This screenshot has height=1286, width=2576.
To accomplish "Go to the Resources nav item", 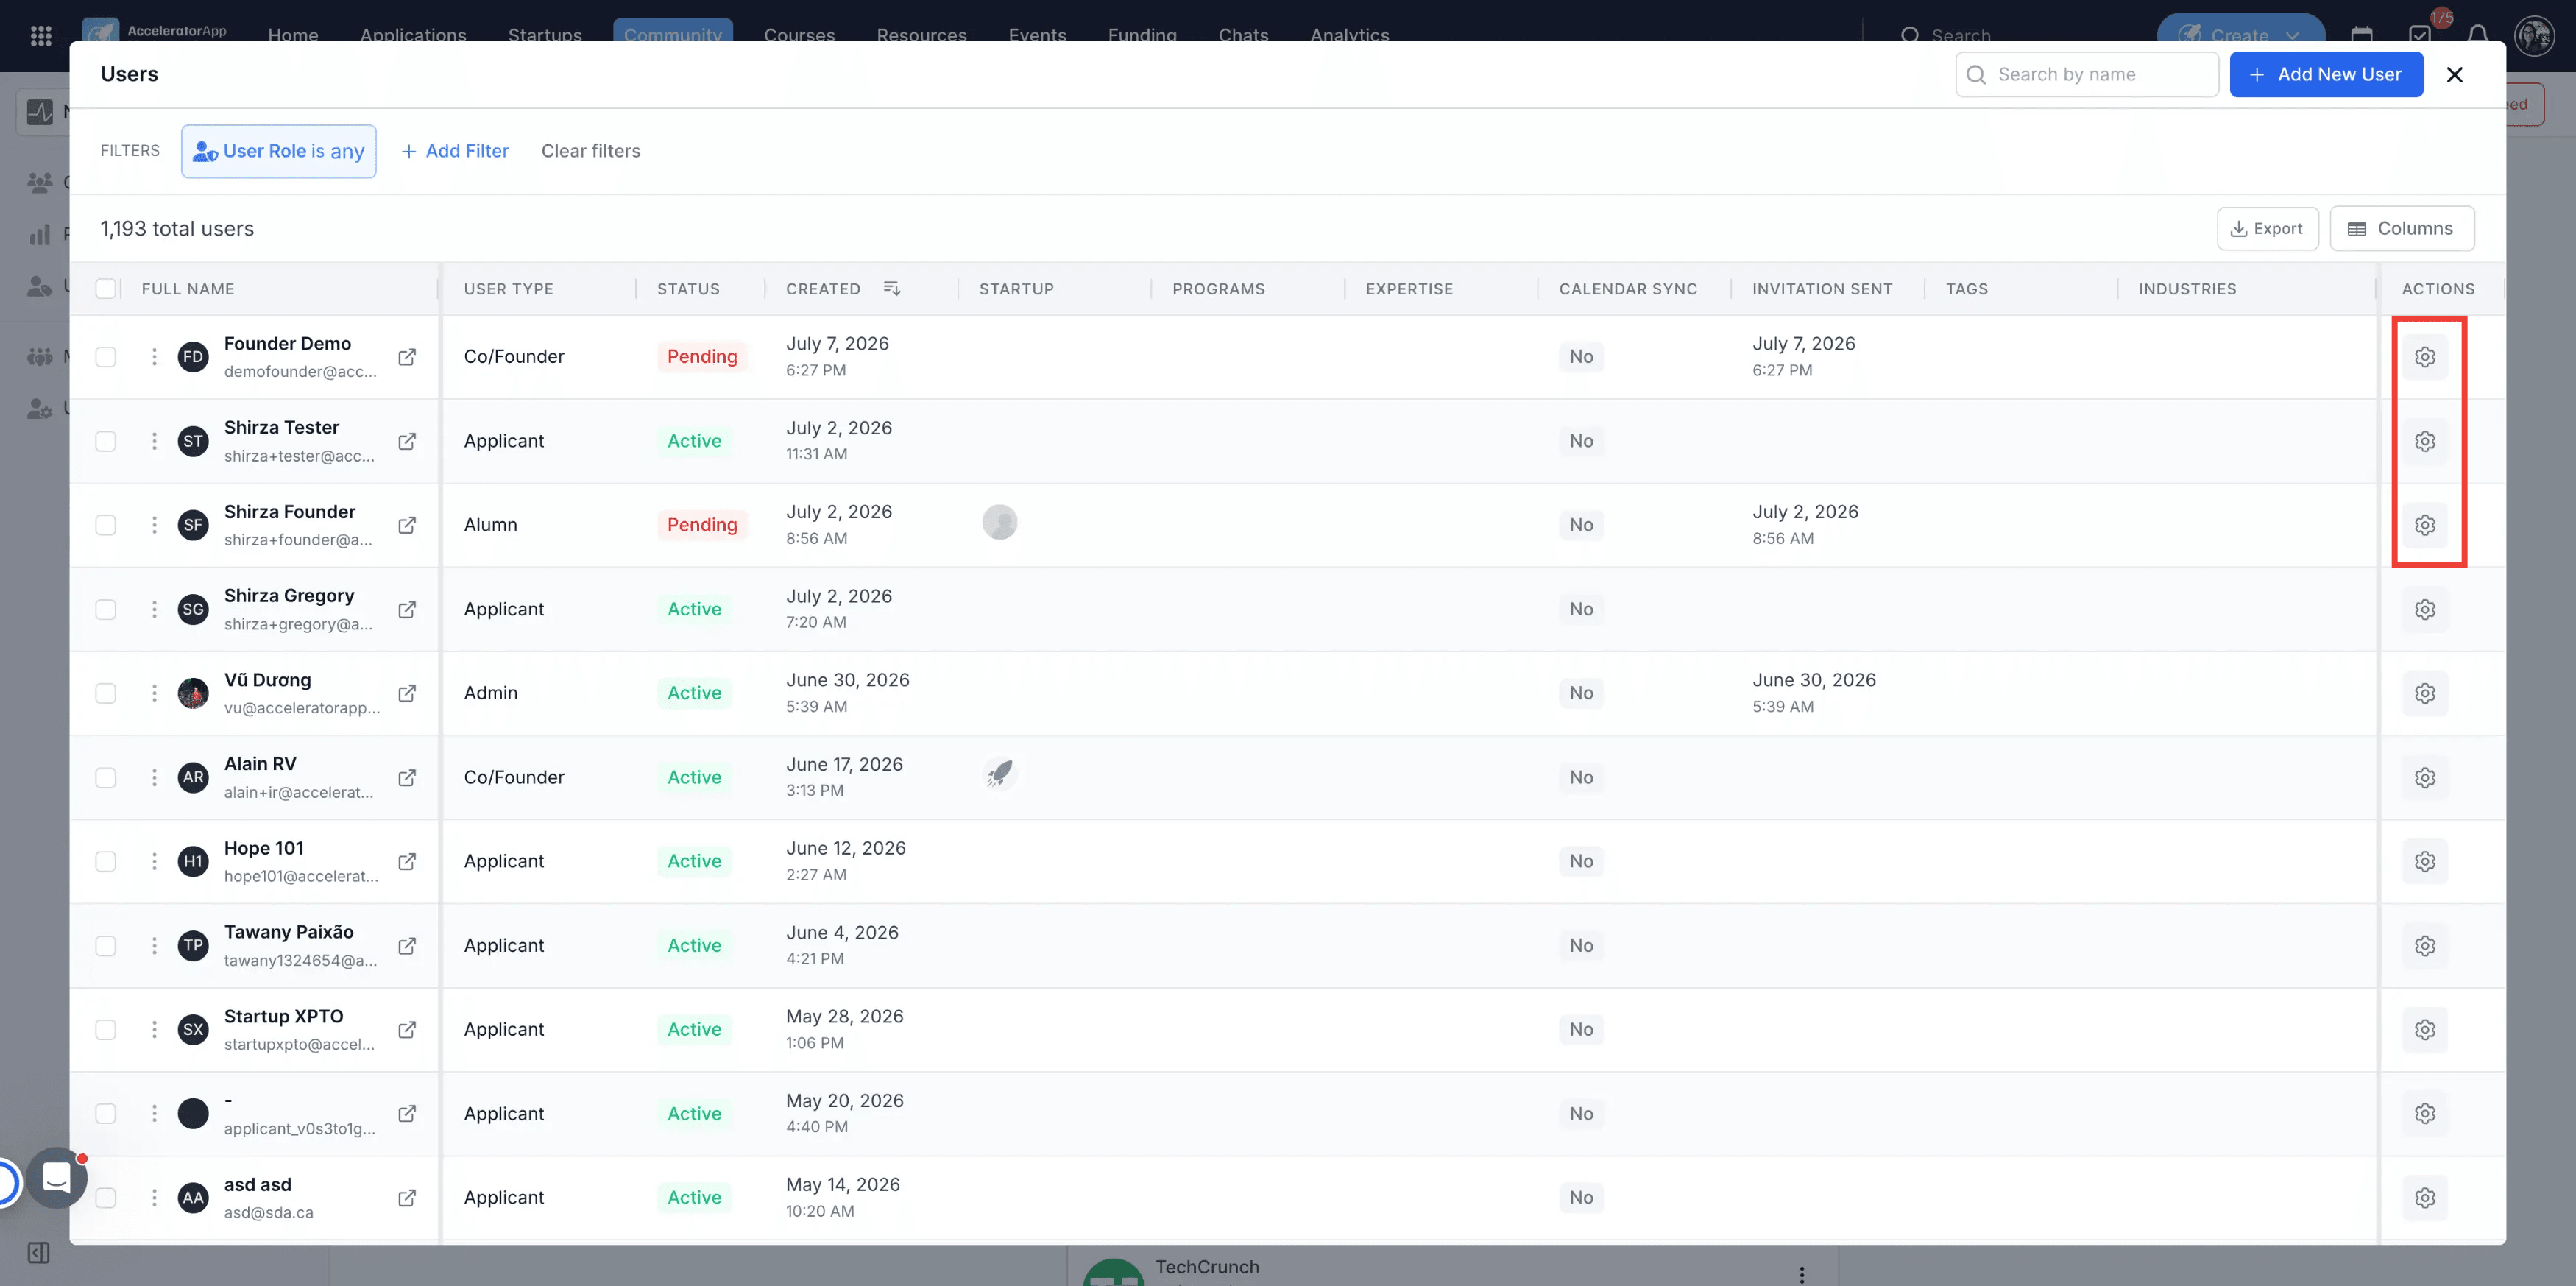I will (921, 35).
